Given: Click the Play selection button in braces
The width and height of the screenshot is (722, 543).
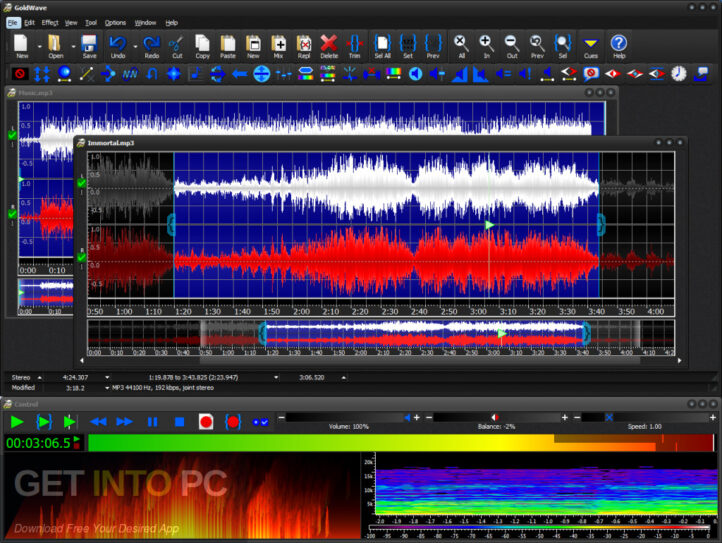Looking at the screenshot, I should click(x=44, y=422).
